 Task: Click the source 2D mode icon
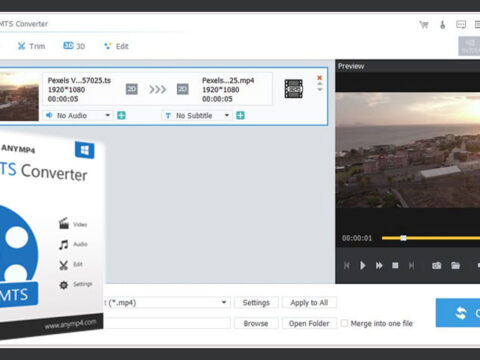(x=132, y=89)
